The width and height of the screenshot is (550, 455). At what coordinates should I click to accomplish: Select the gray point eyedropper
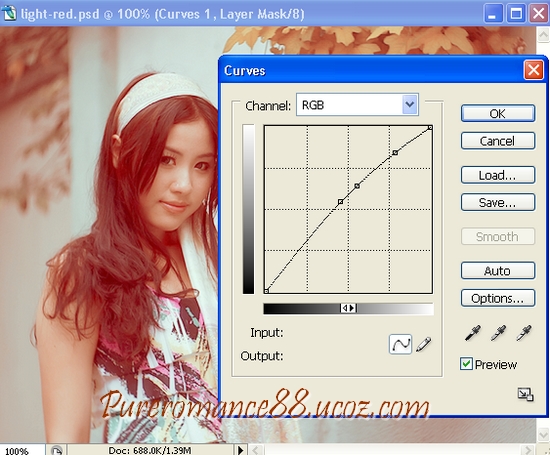pos(498,333)
